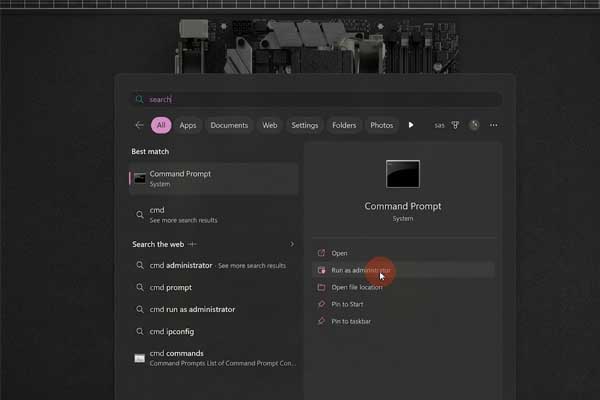Click Open in the preview pane
The height and width of the screenshot is (400, 600).
point(403,253)
